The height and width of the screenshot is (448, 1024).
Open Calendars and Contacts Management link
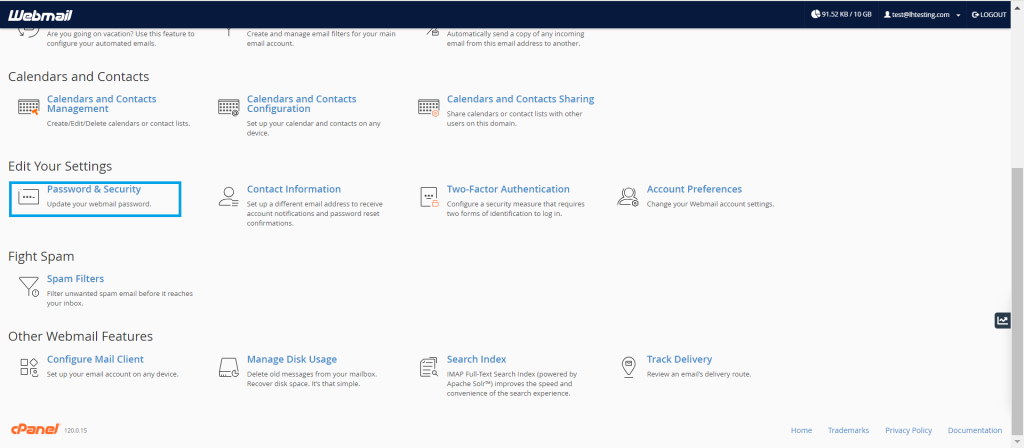click(101, 104)
